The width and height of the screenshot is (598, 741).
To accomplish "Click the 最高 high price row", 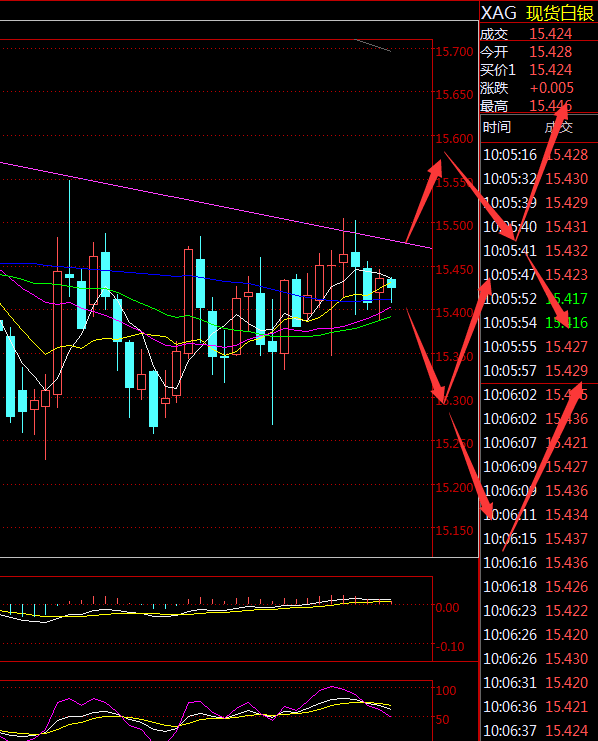I will [x=538, y=106].
